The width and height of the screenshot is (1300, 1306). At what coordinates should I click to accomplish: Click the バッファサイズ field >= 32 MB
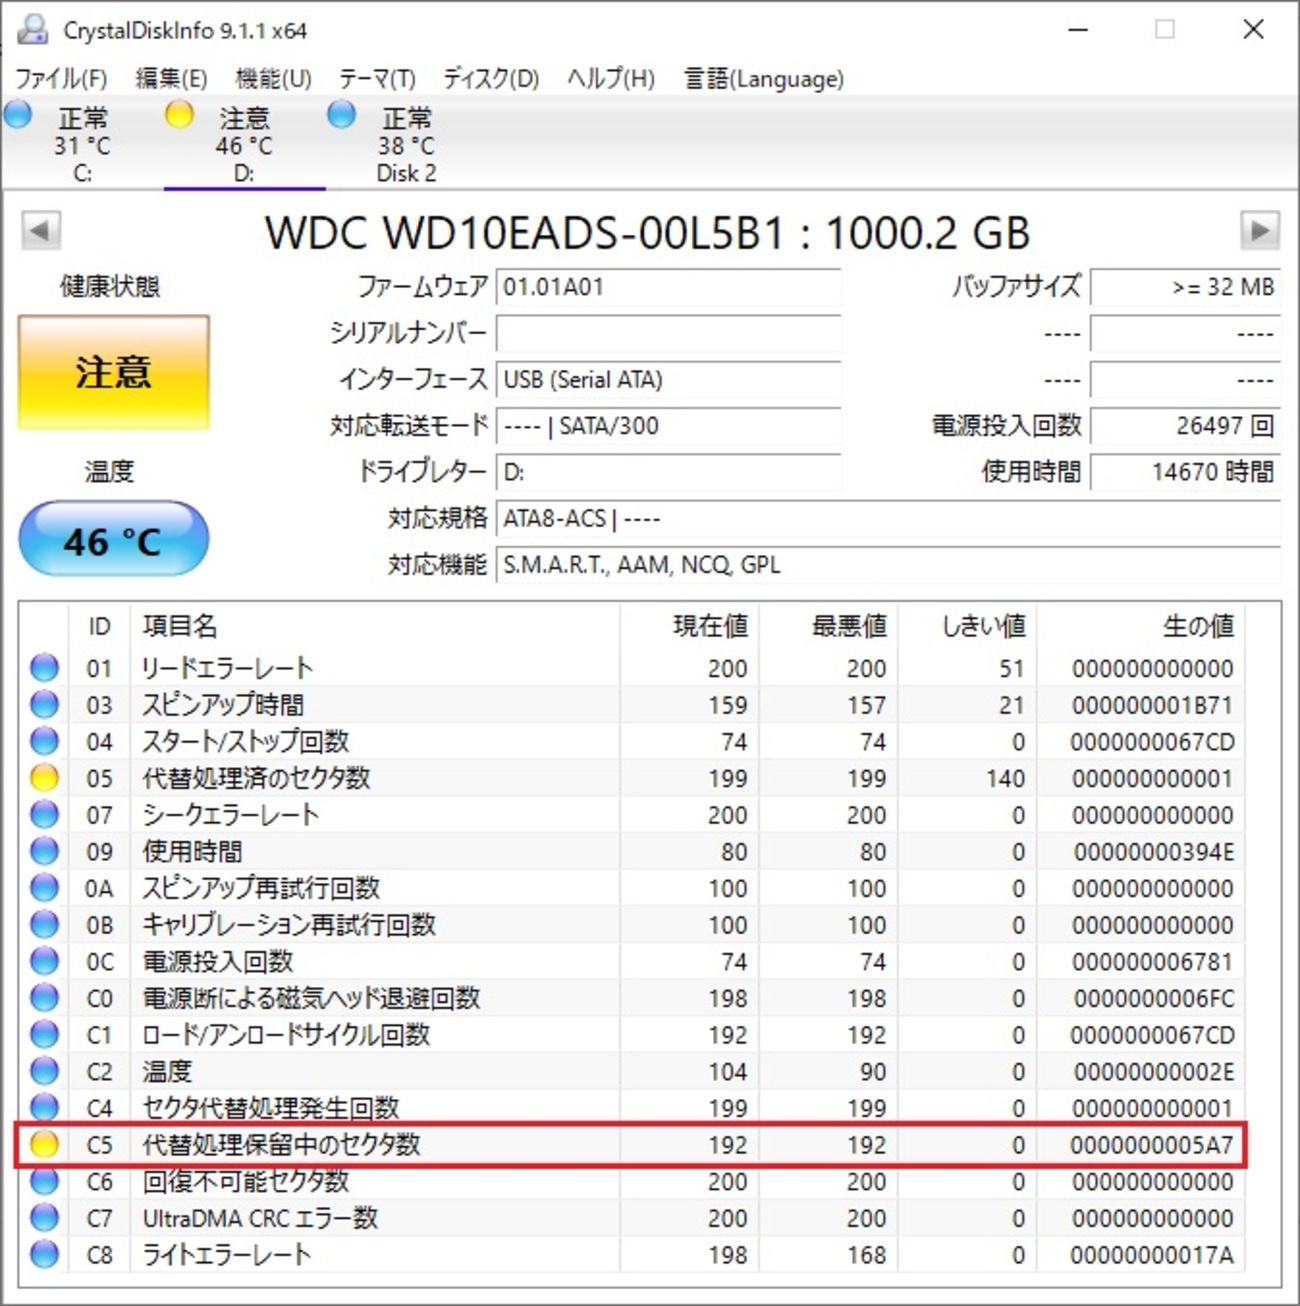point(1185,287)
